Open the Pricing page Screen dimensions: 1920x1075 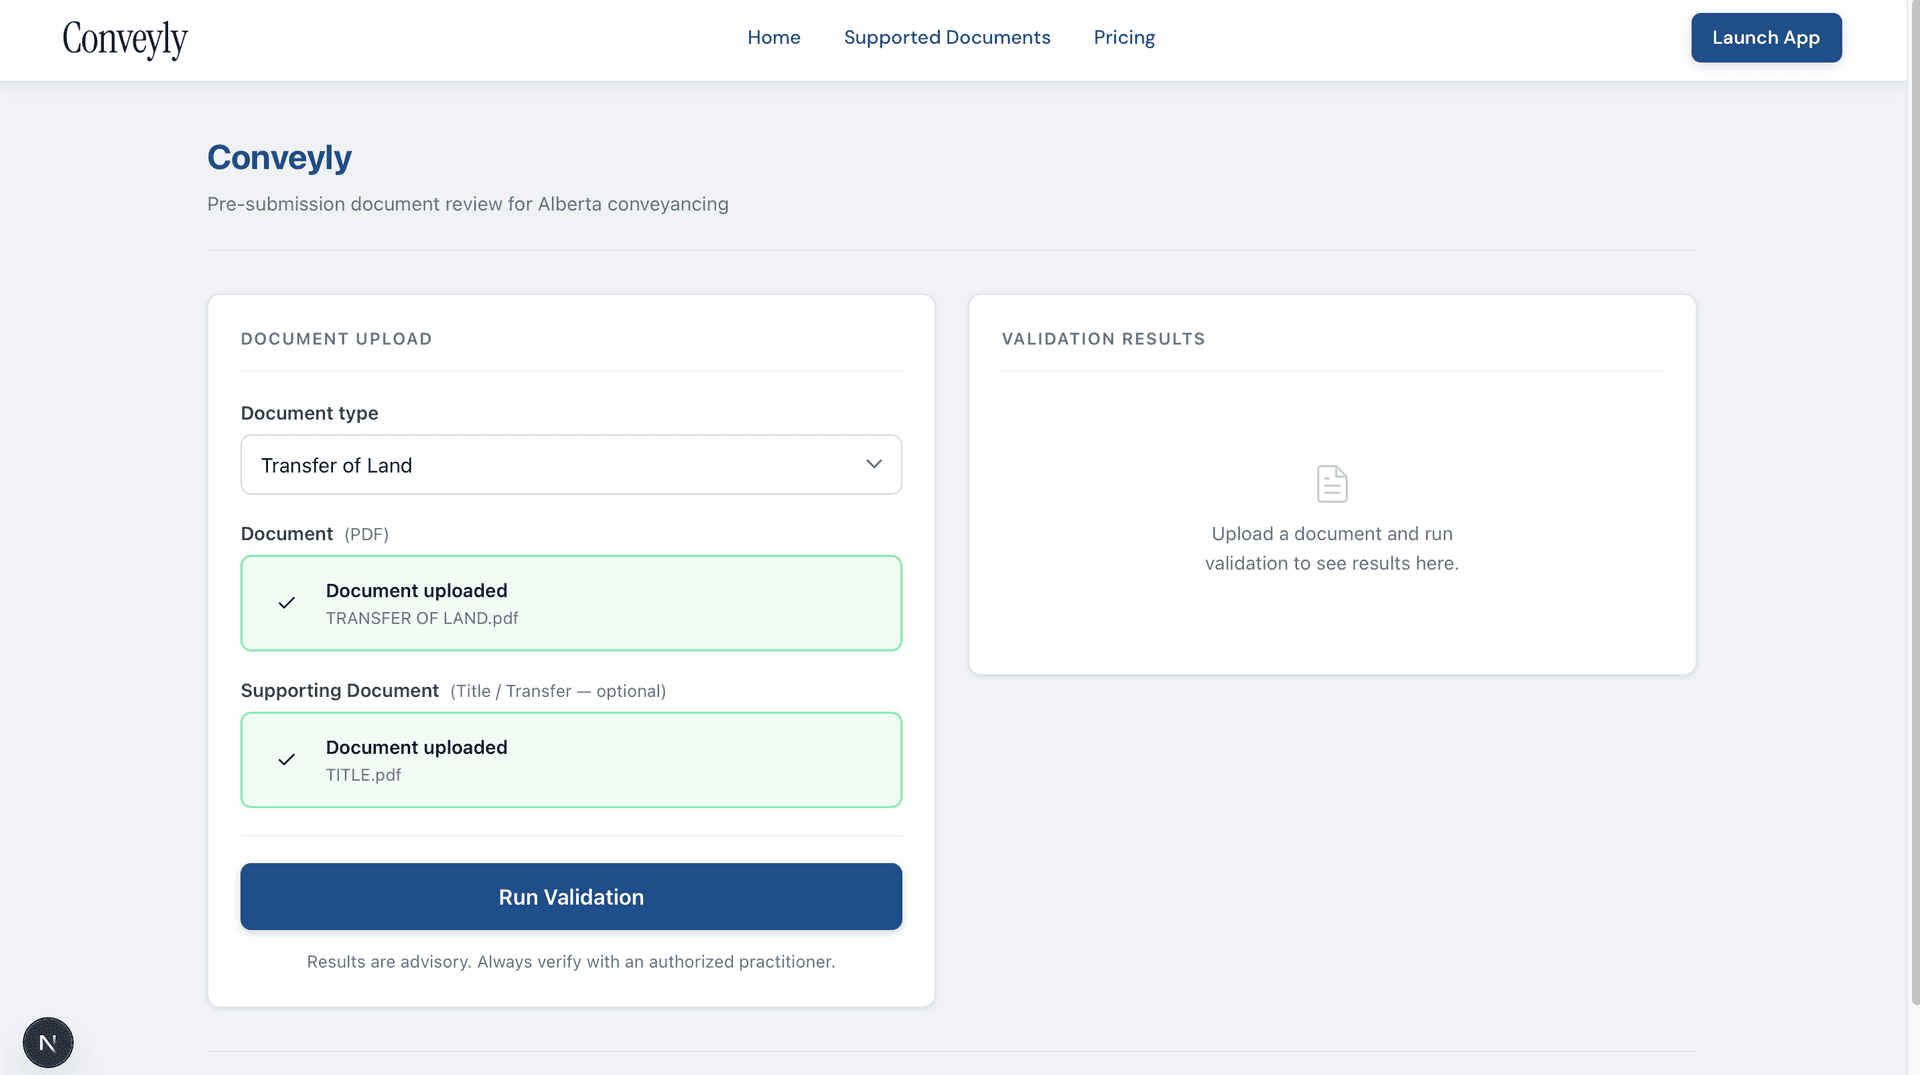point(1124,37)
